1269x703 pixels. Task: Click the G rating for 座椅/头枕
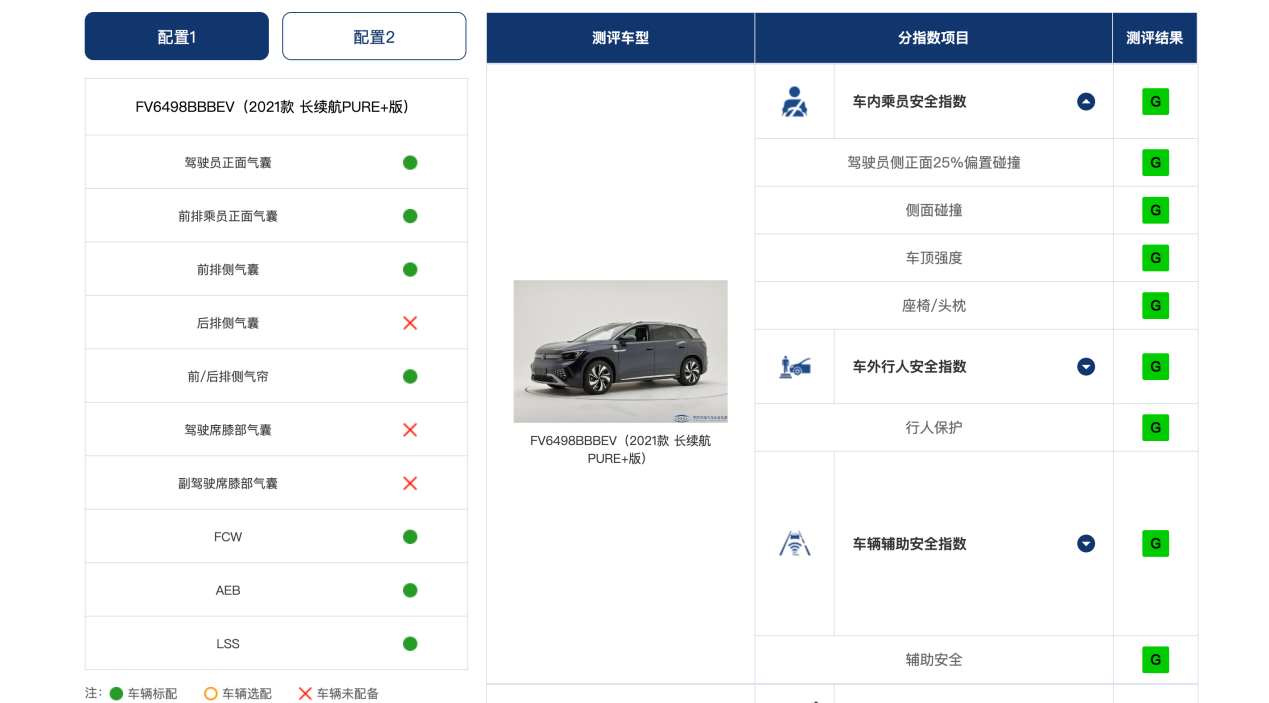(x=1156, y=305)
